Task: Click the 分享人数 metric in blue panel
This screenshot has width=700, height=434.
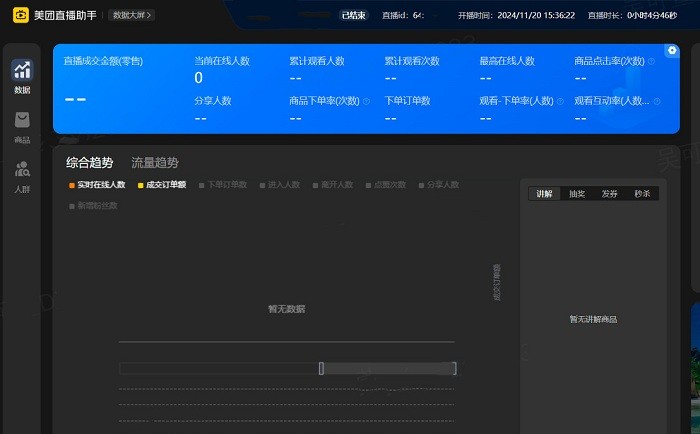Action: tap(212, 101)
